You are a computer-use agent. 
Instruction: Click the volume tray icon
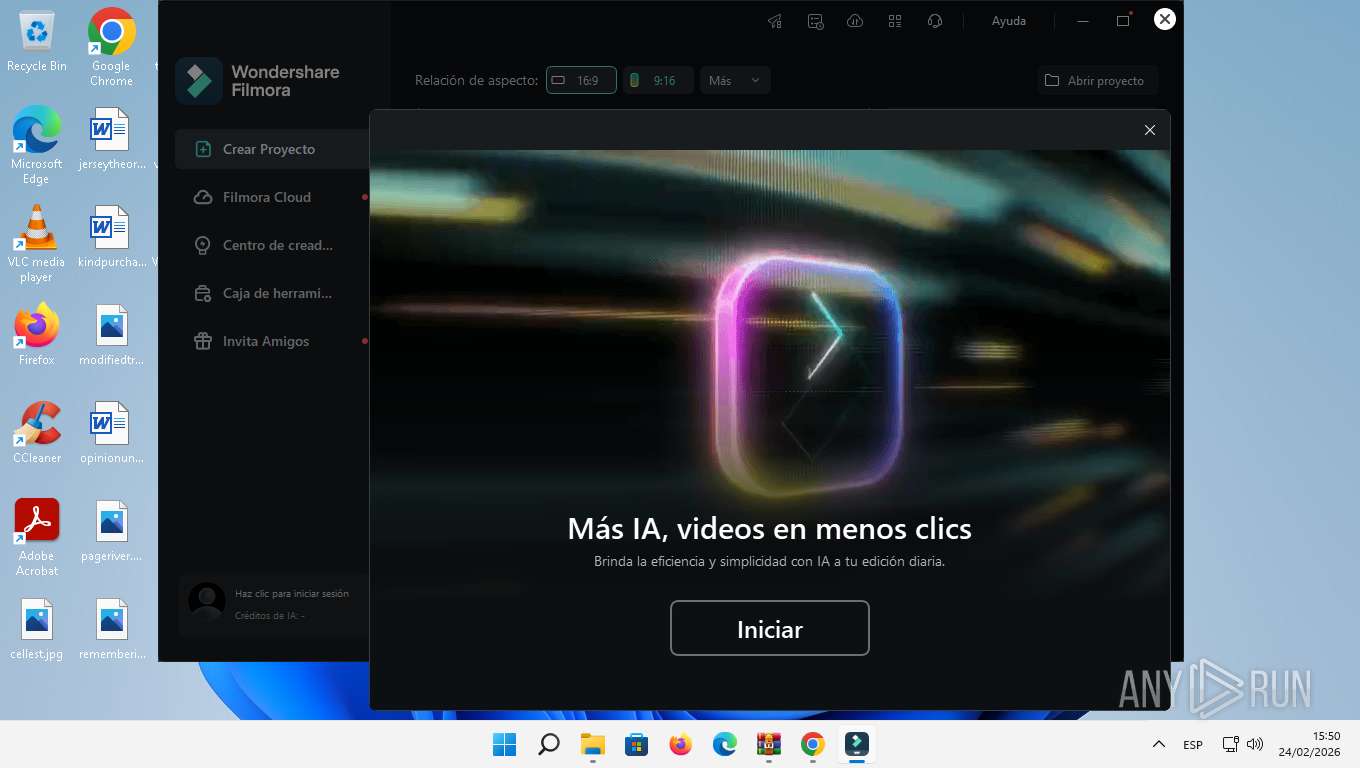1255,744
